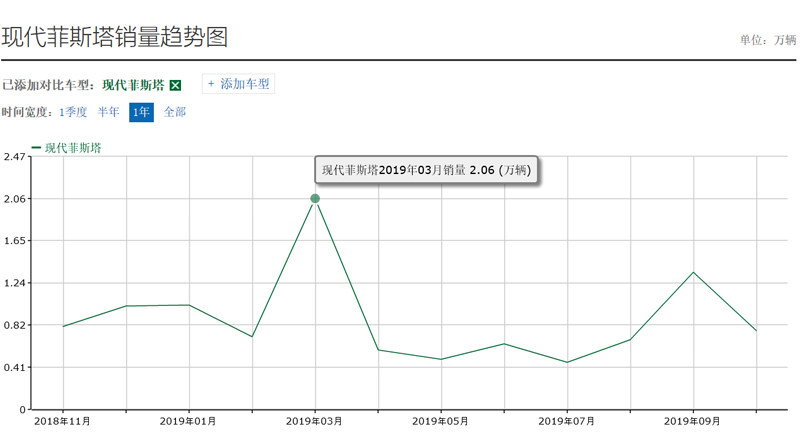Click the 现代菲斯塔销量趋势图 page title
This screenshot has width=800, height=446.
(114, 37)
